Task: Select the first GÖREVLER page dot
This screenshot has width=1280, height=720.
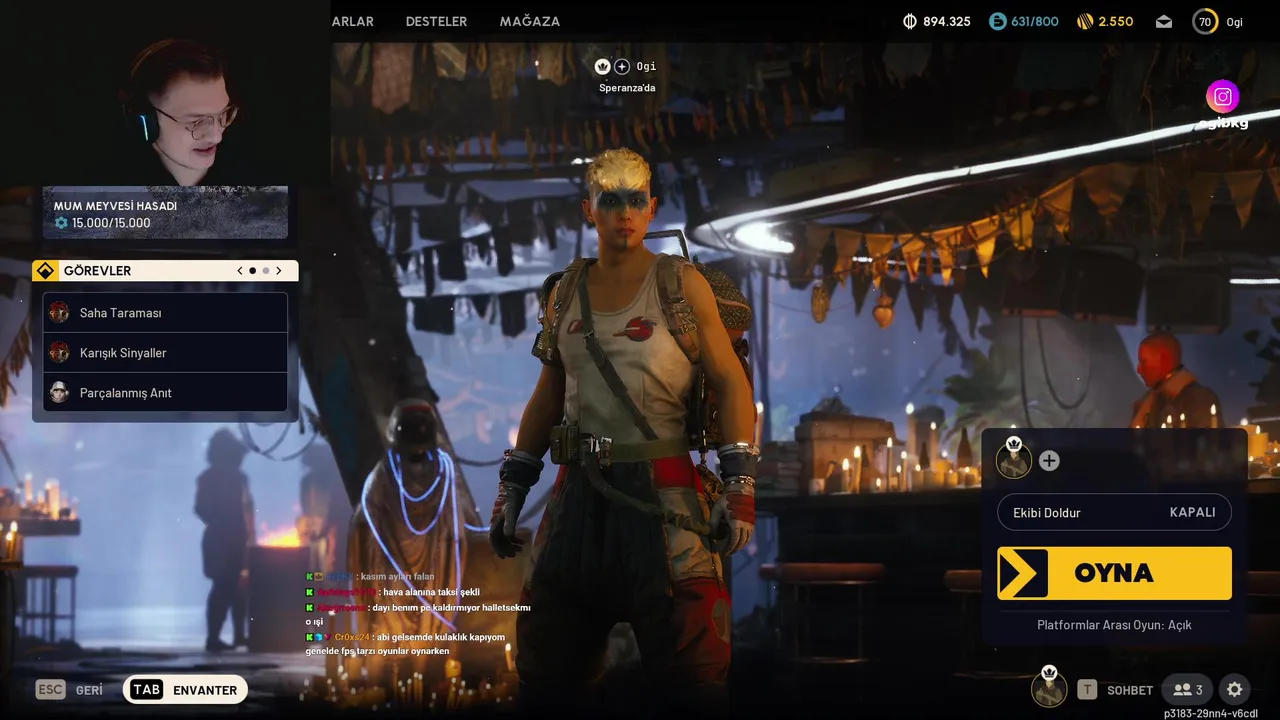Action: point(252,271)
